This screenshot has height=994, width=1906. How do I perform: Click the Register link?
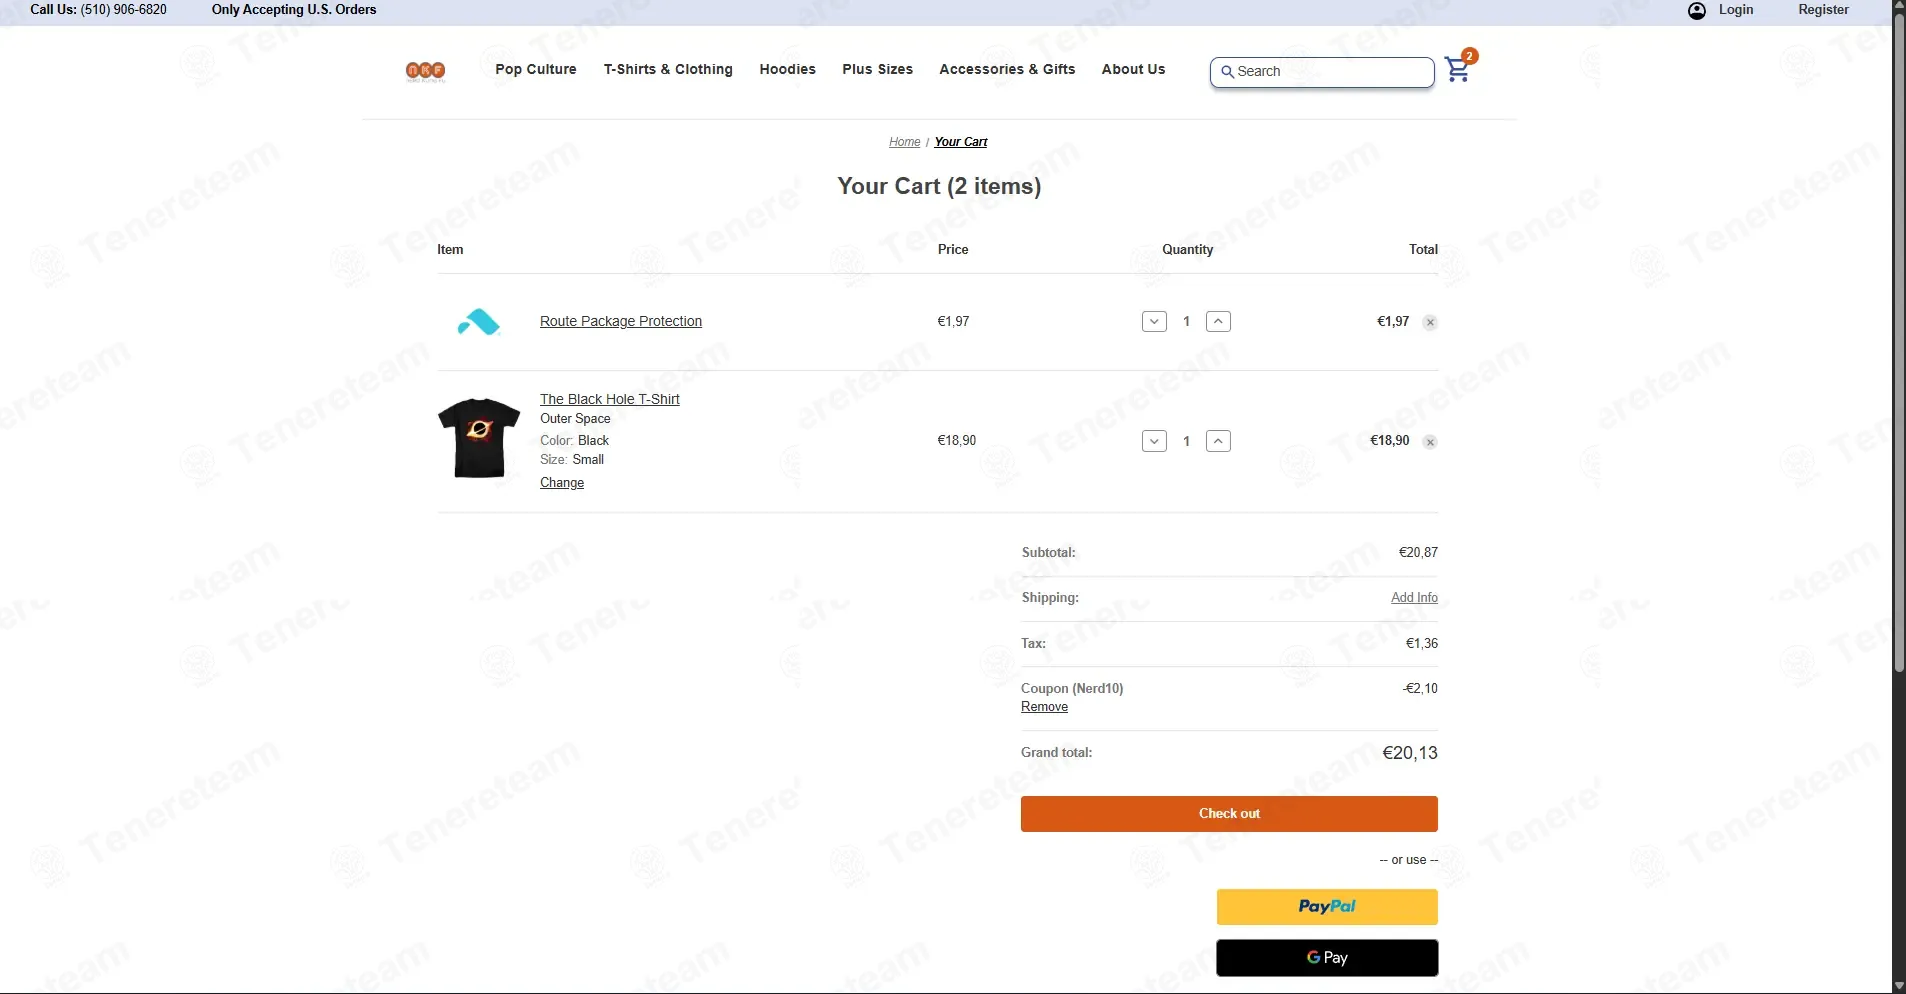click(x=1823, y=10)
